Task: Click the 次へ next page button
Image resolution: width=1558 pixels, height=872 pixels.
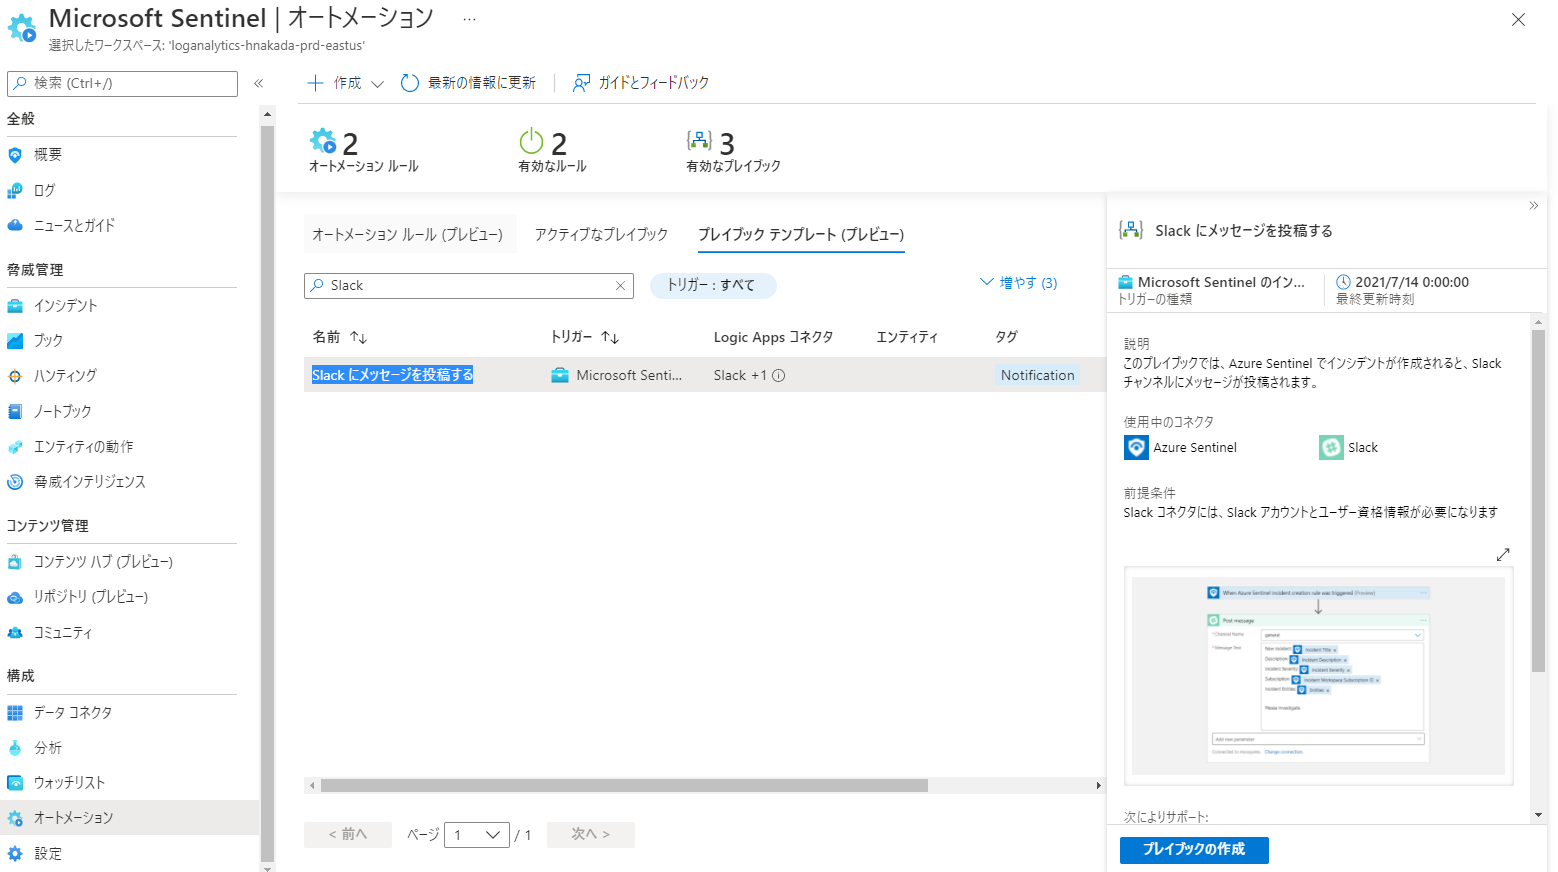Action: point(591,835)
